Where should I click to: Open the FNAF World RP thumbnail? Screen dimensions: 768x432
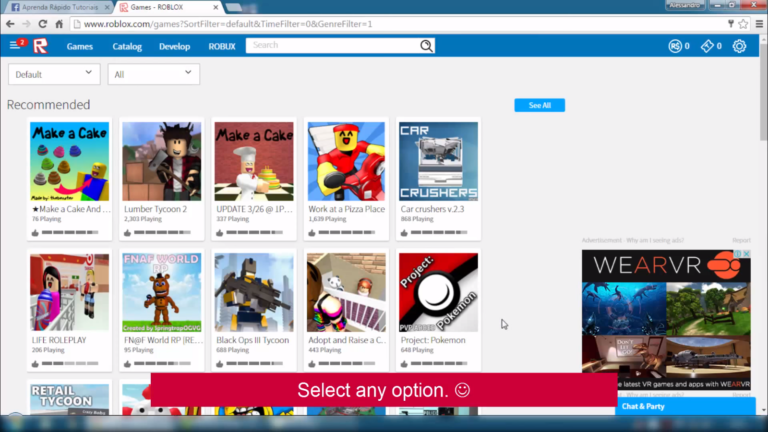[162, 292]
